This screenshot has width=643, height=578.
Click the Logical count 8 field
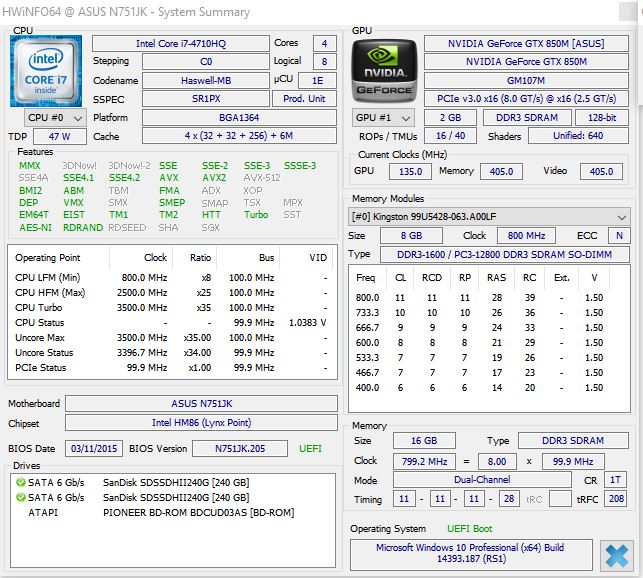tap(324, 62)
